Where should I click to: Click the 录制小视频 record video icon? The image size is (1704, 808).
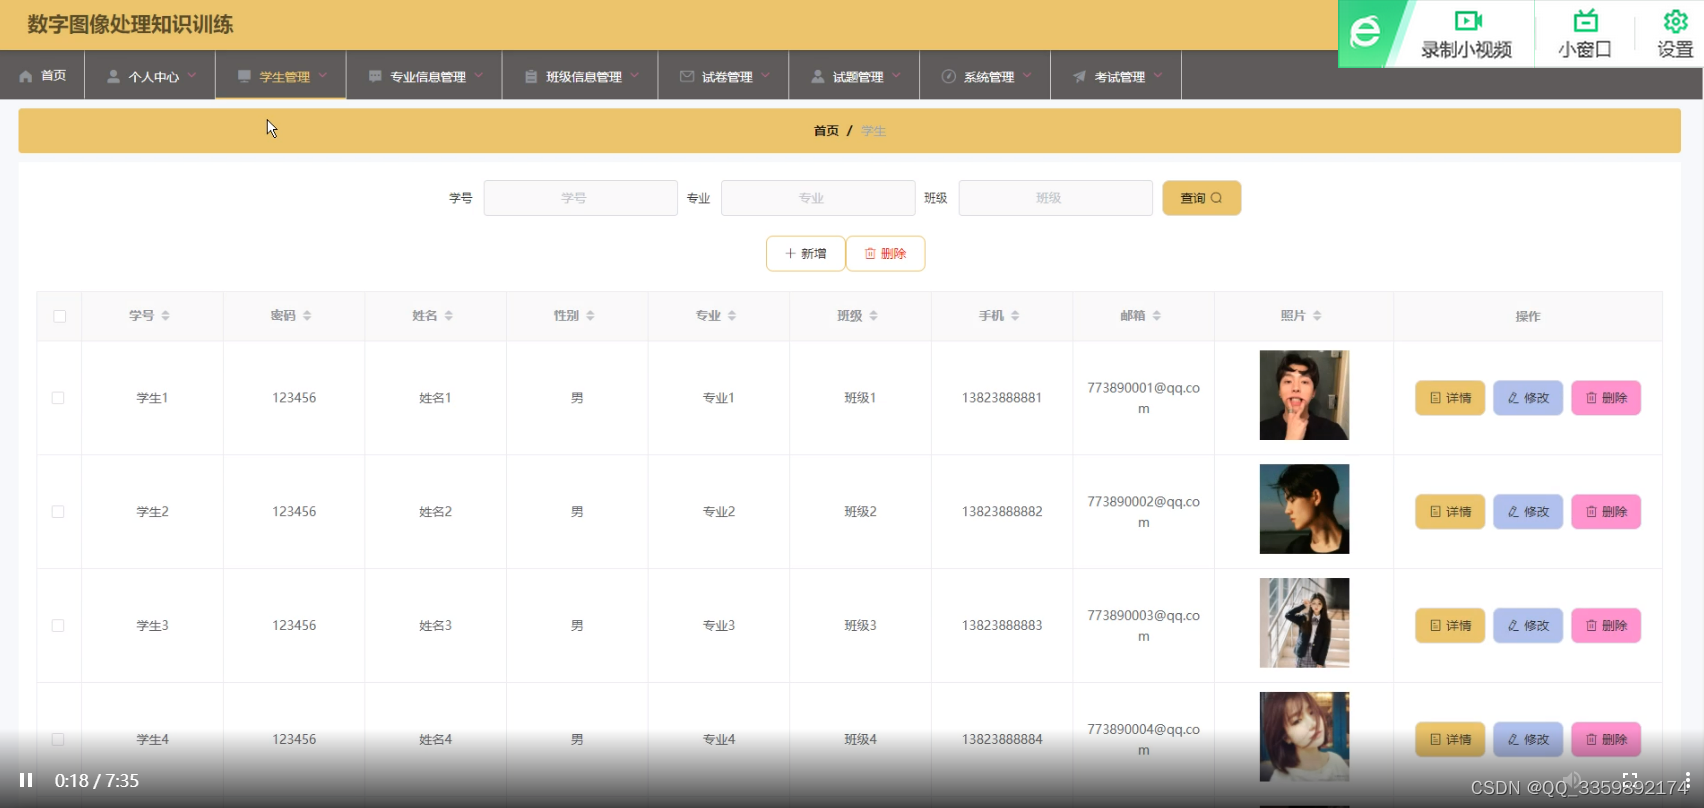(1468, 21)
